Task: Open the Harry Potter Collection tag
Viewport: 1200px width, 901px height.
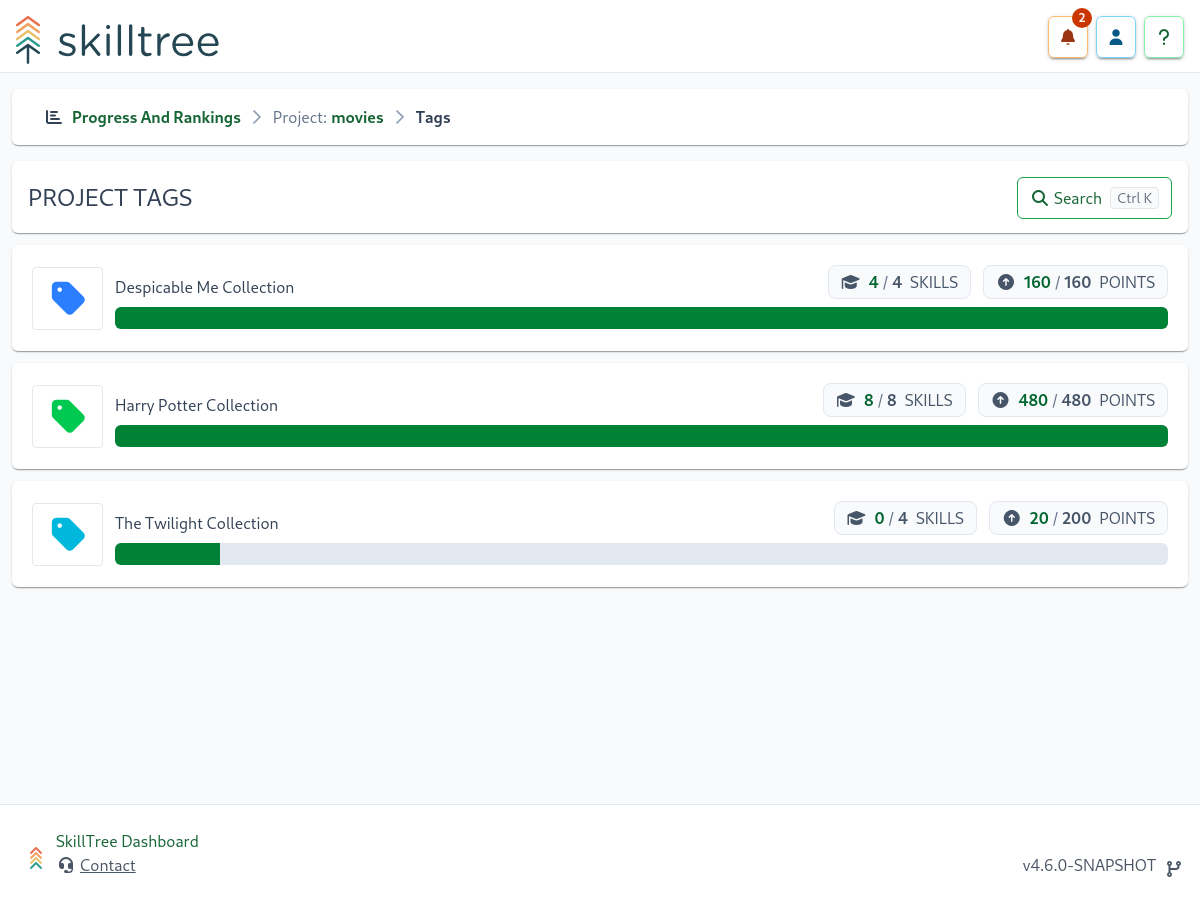Action: coord(196,406)
